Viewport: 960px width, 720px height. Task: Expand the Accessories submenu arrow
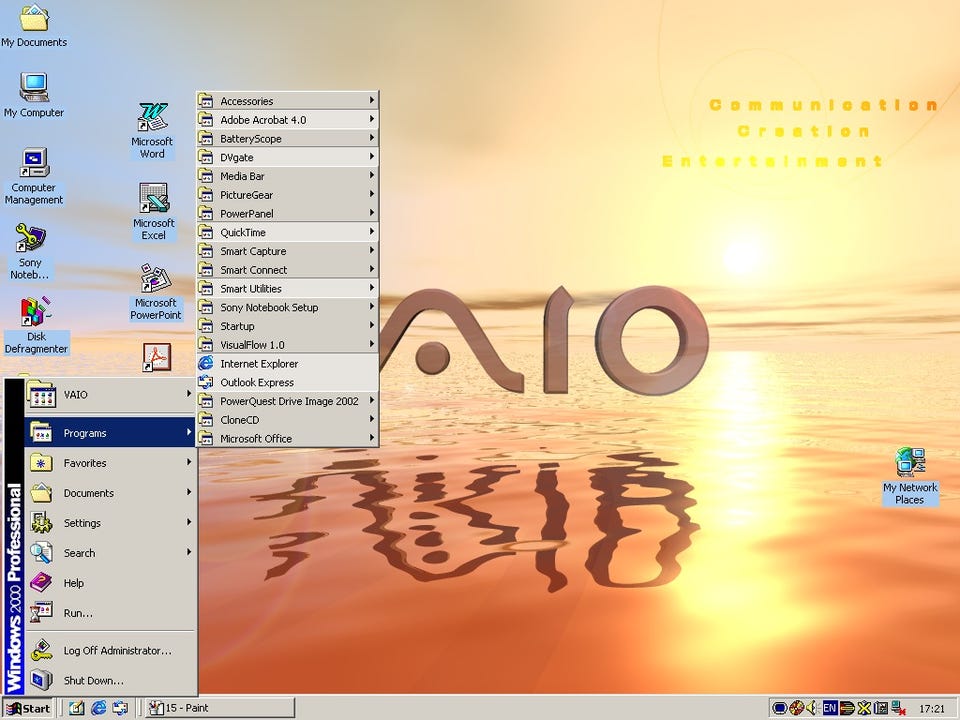372,100
